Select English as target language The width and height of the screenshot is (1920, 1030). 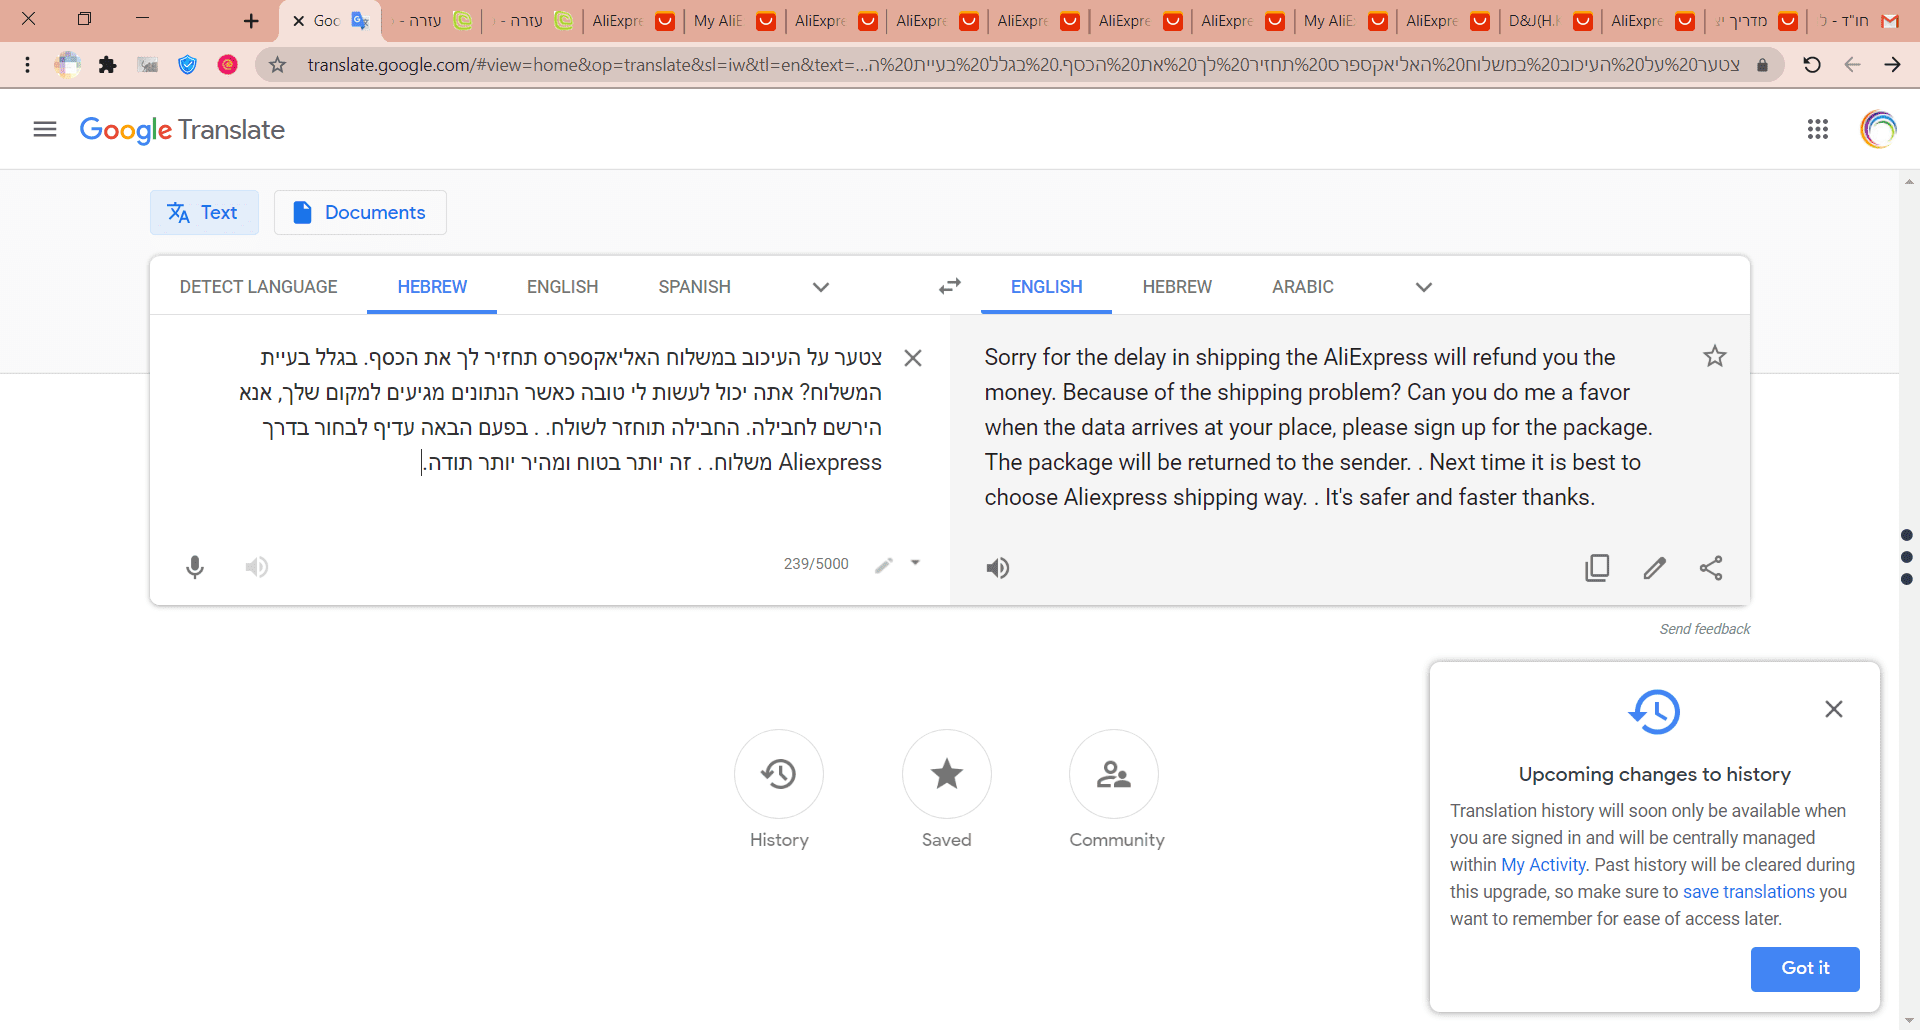coord(1047,287)
